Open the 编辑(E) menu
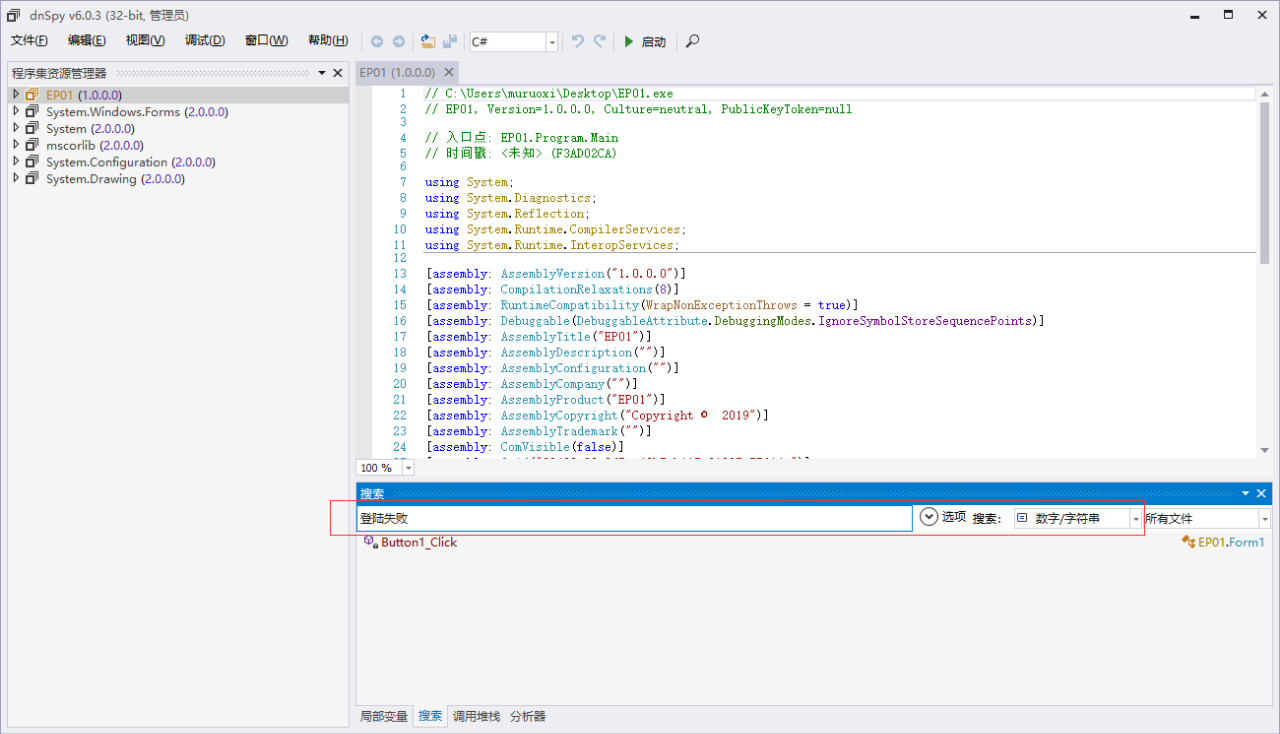 click(87, 40)
